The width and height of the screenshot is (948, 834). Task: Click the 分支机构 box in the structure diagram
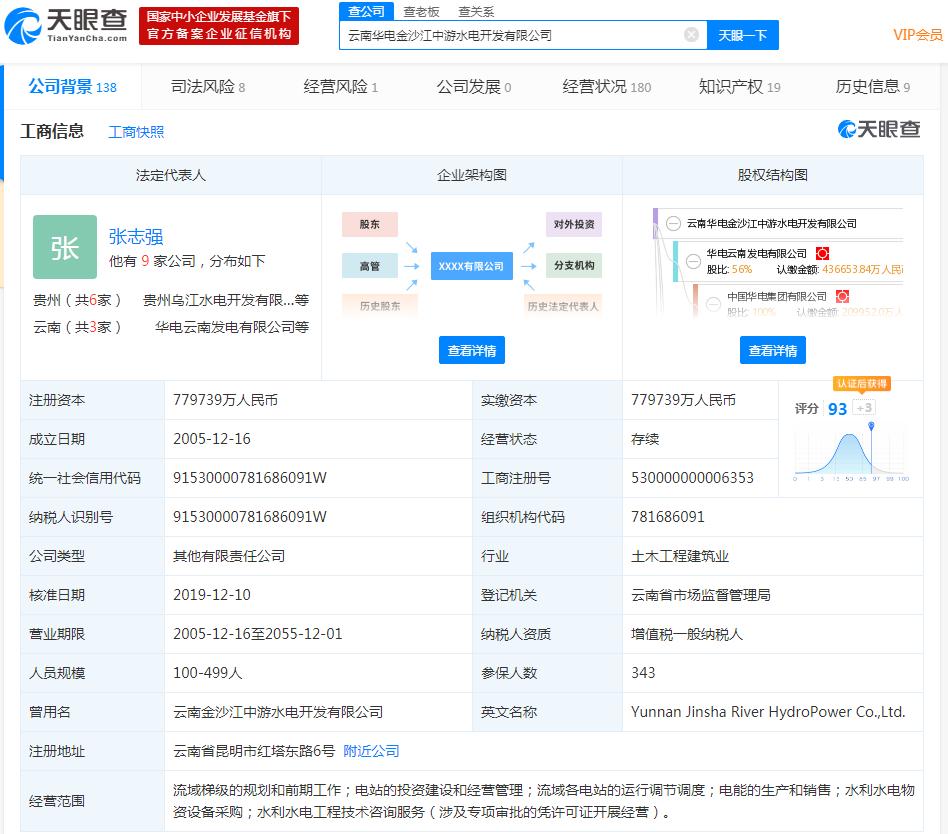[x=574, y=266]
